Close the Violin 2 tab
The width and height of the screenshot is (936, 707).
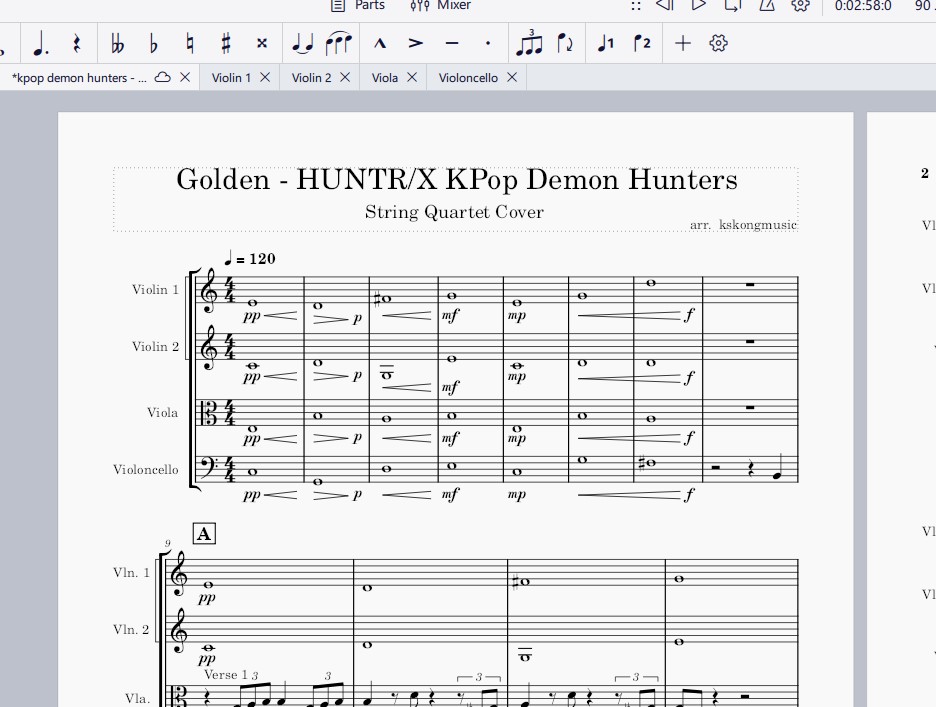(x=345, y=77)
